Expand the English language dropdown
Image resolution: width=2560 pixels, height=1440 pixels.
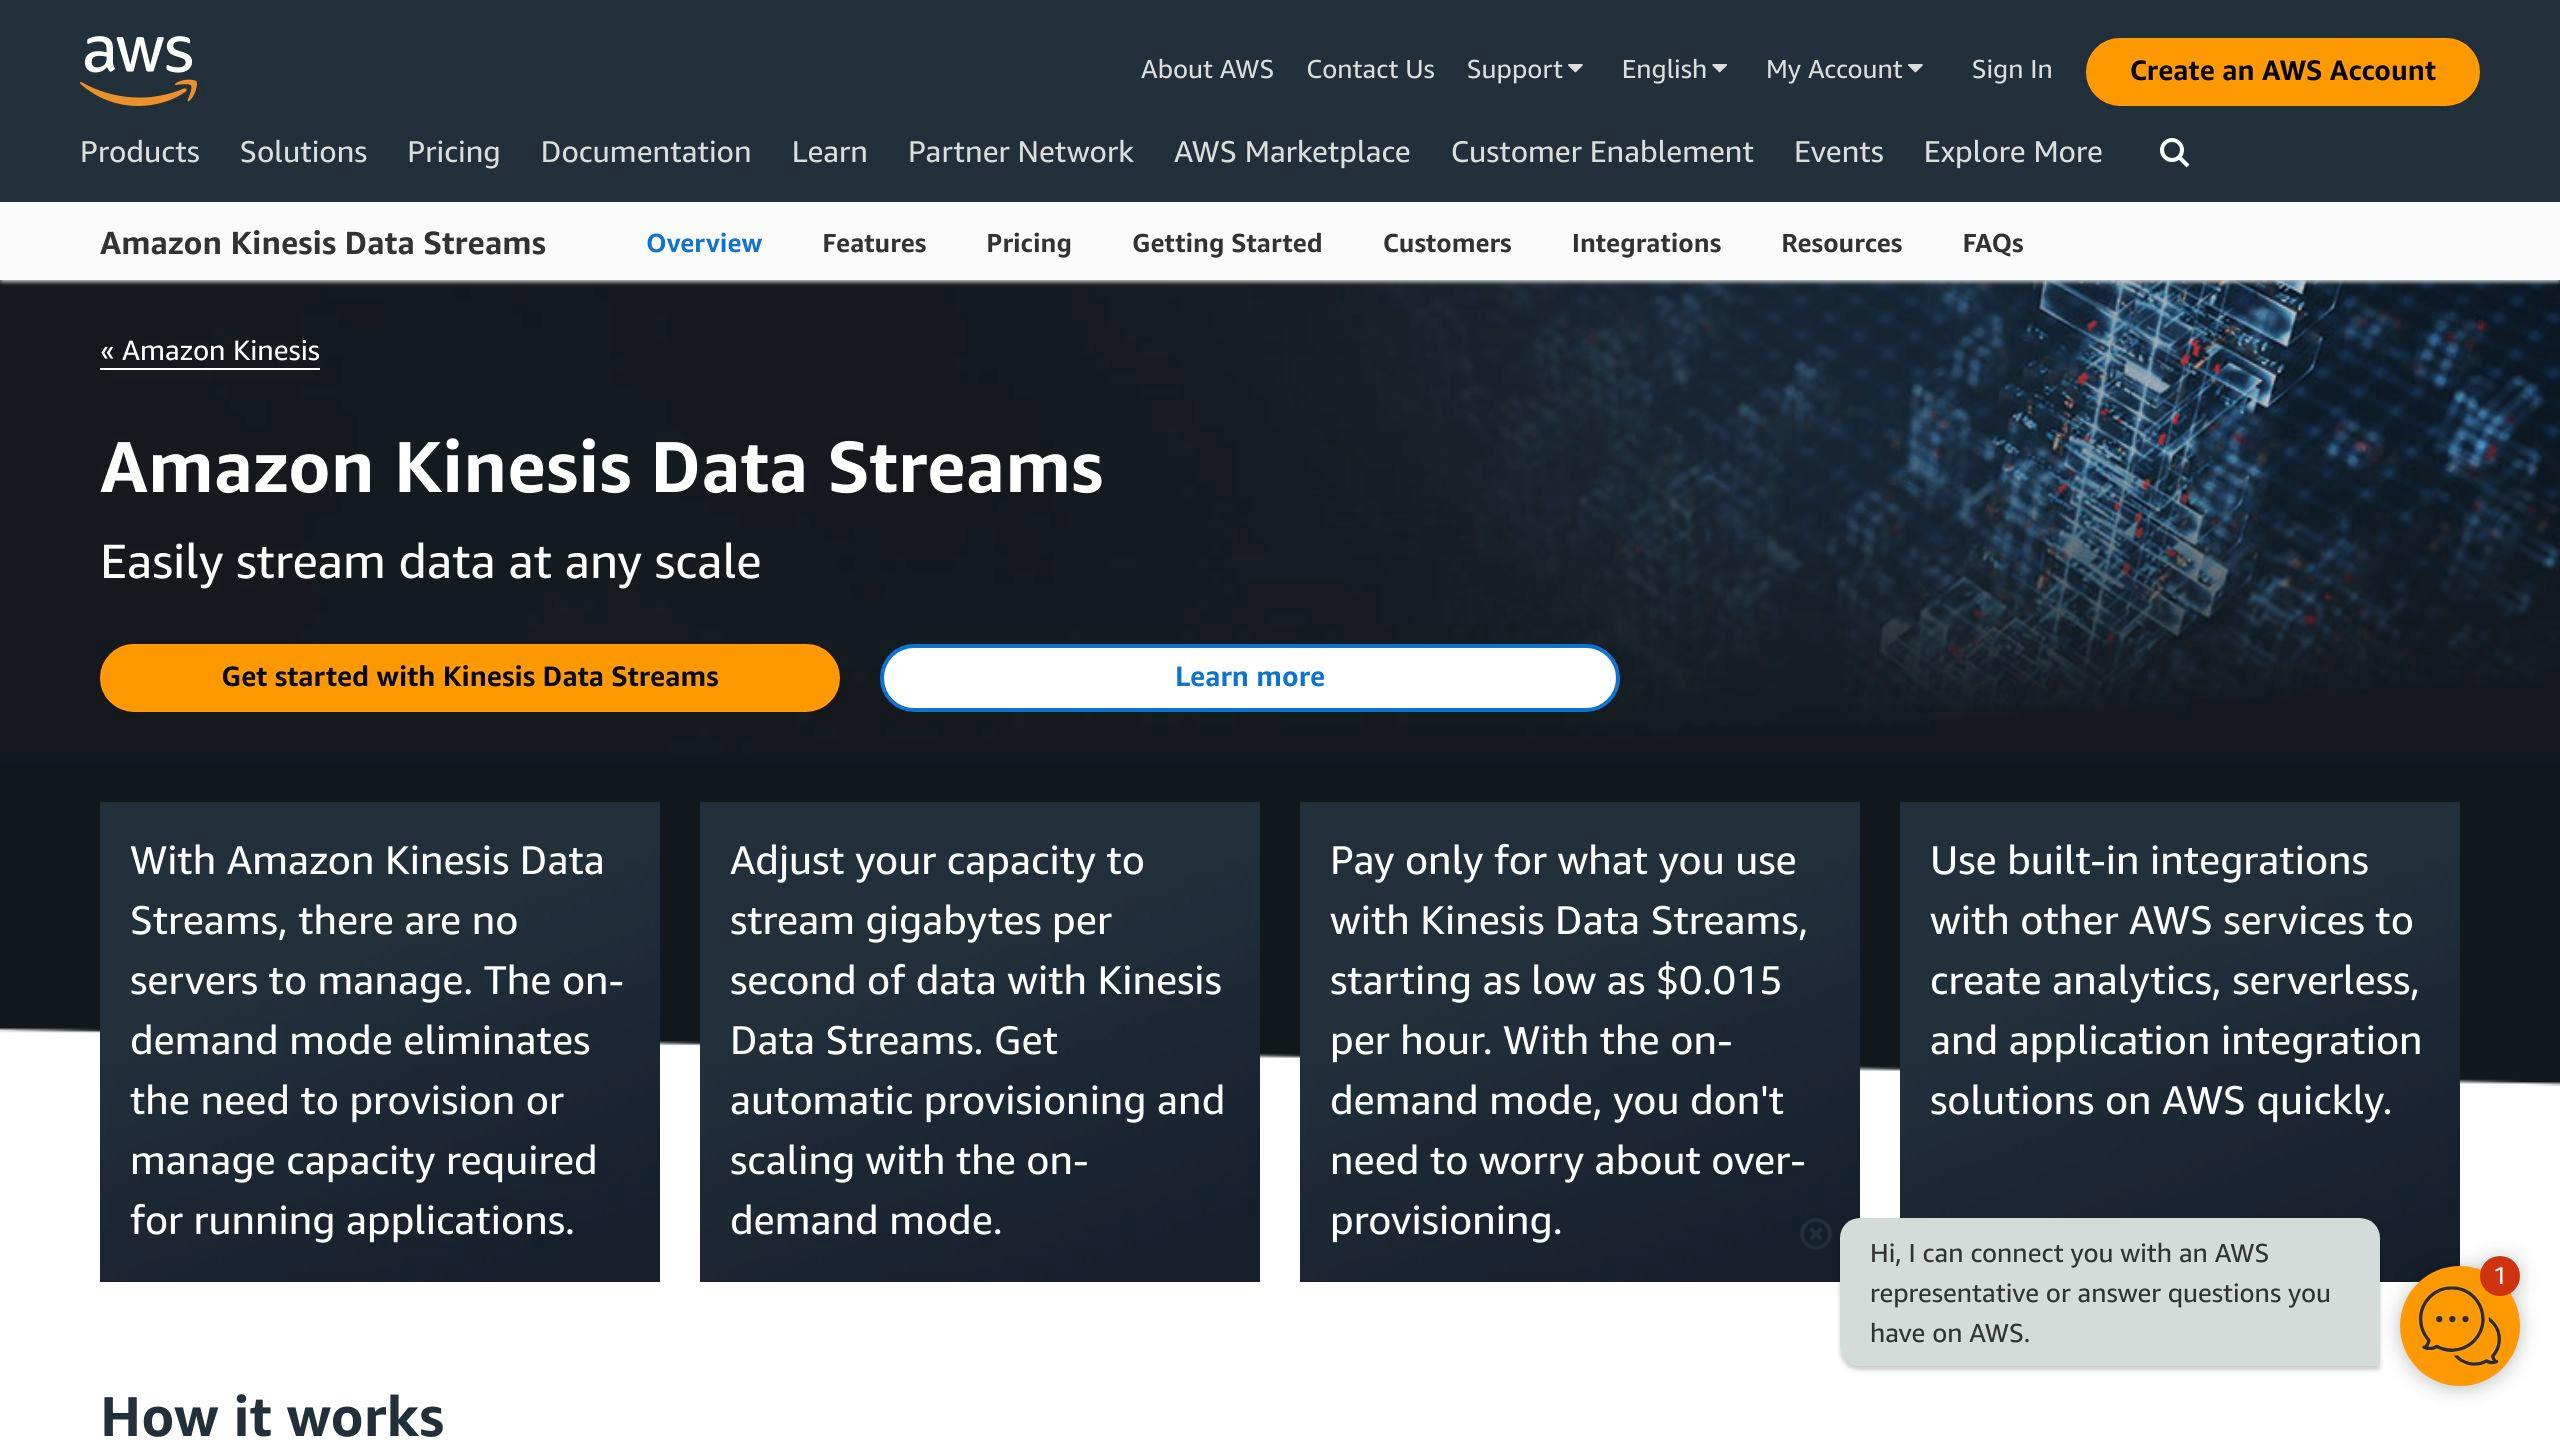tap(1674, 69)
